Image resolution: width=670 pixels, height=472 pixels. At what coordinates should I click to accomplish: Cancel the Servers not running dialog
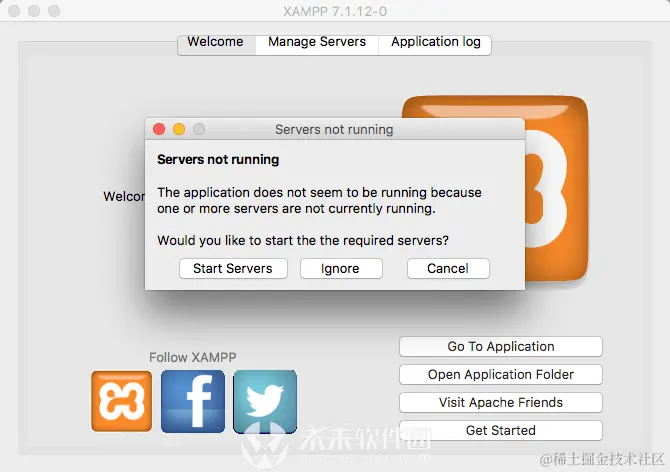coord(448,268)
